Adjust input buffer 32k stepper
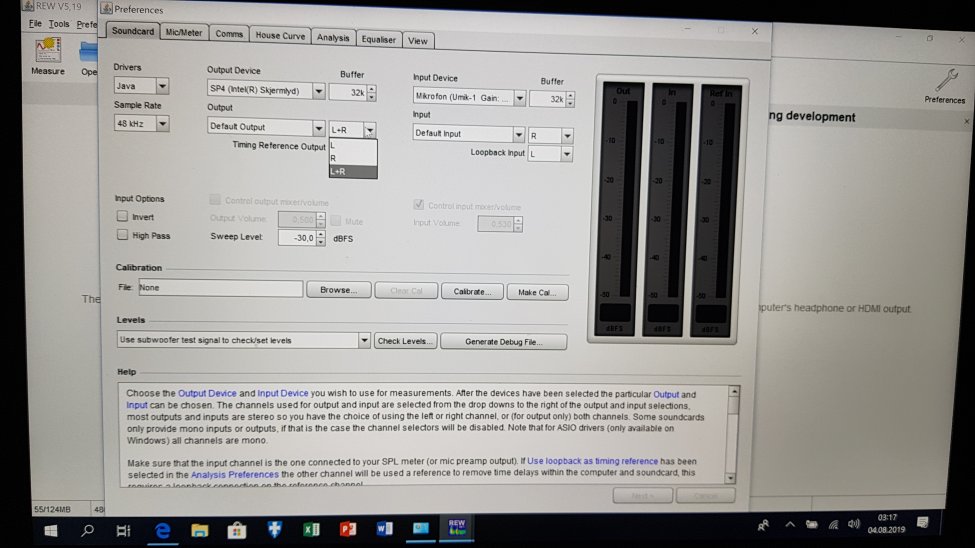Screen dimensions: 975x548 570,98
